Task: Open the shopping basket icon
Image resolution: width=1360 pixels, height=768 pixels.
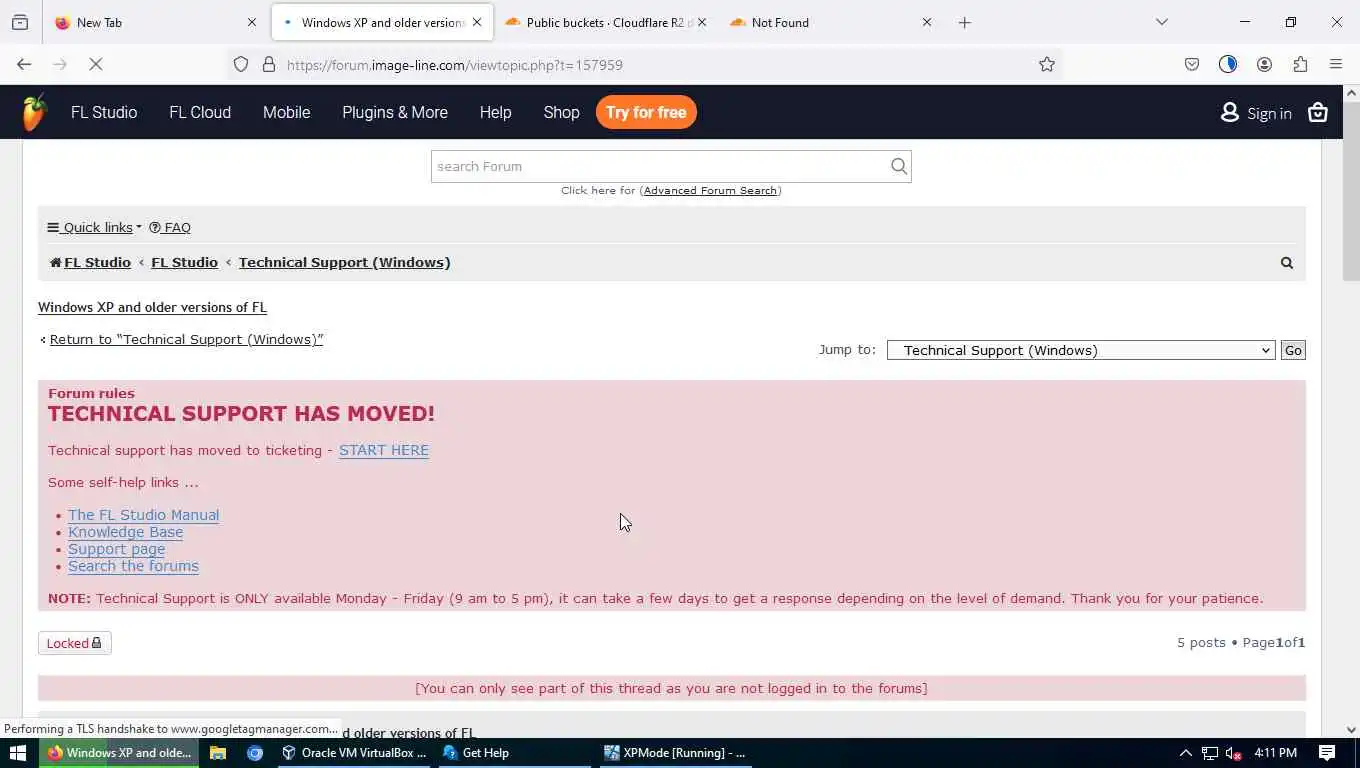Action: tap(1318, 113)
